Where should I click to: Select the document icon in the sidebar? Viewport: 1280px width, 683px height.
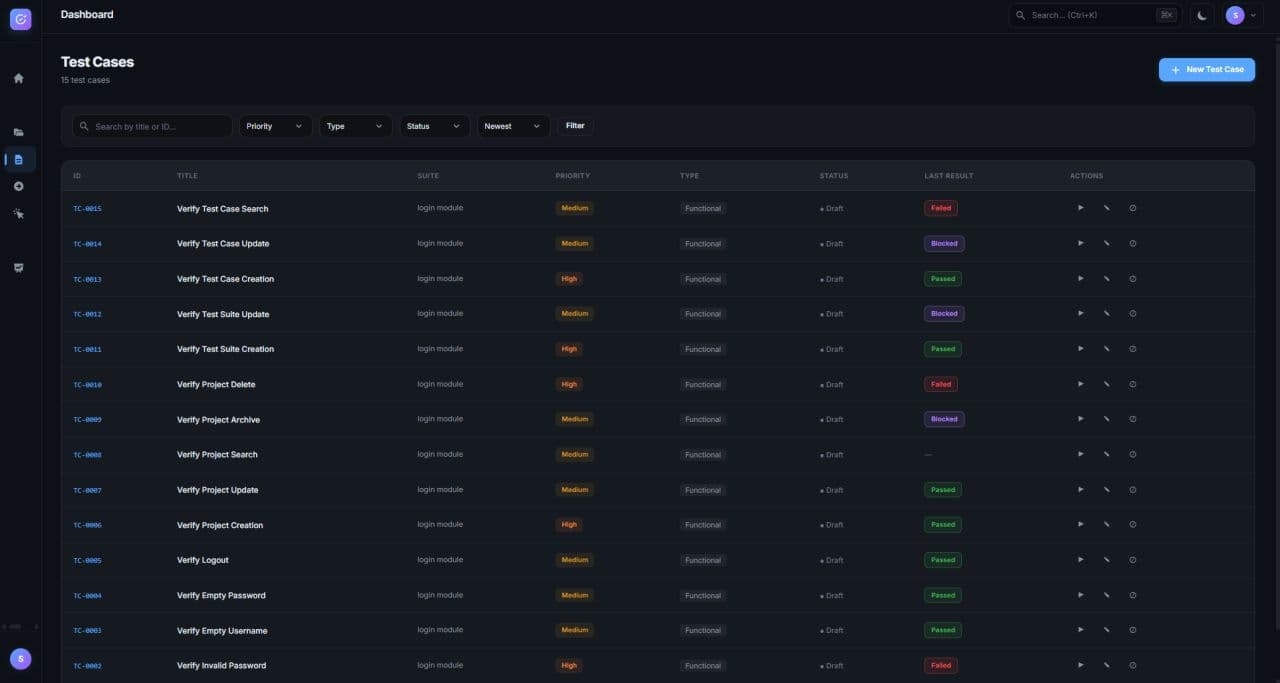19,159
